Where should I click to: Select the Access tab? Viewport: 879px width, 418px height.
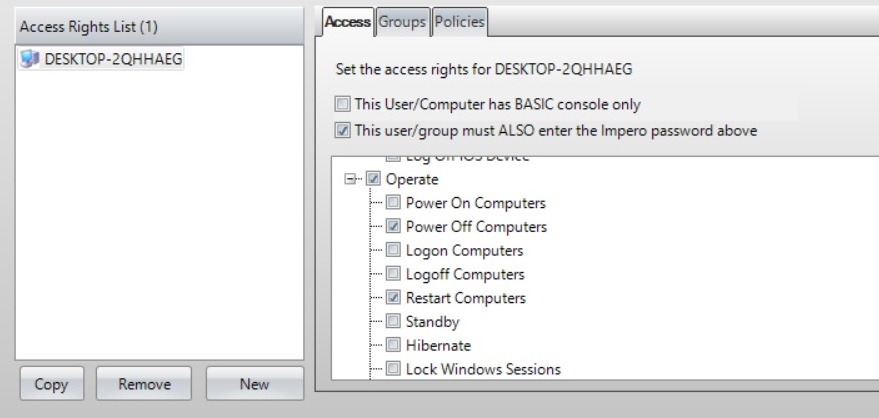(x=348, y=22)
